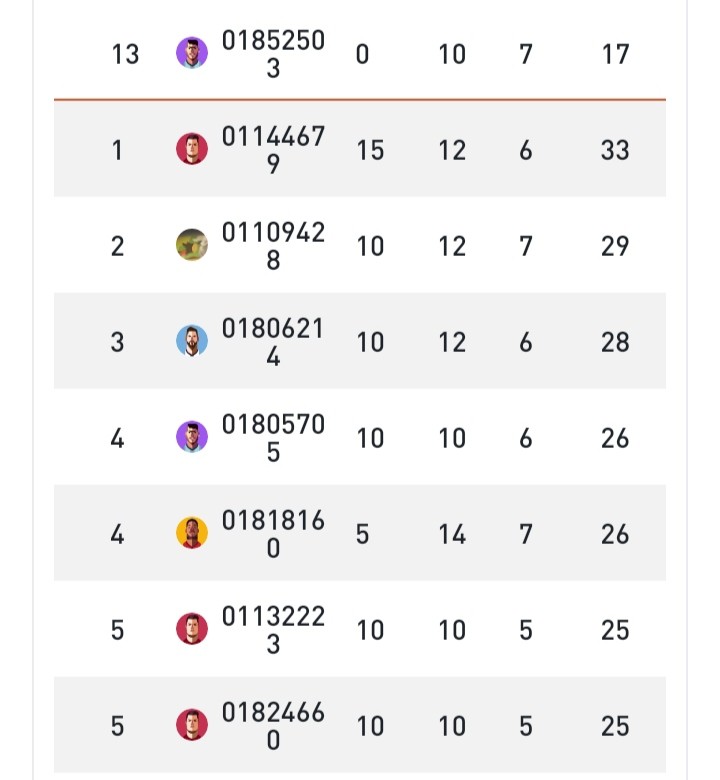The height and width of the screenshot is (780, 720).
Task: Click avatar icon beside ID 01144679
Action: point(192,149)
